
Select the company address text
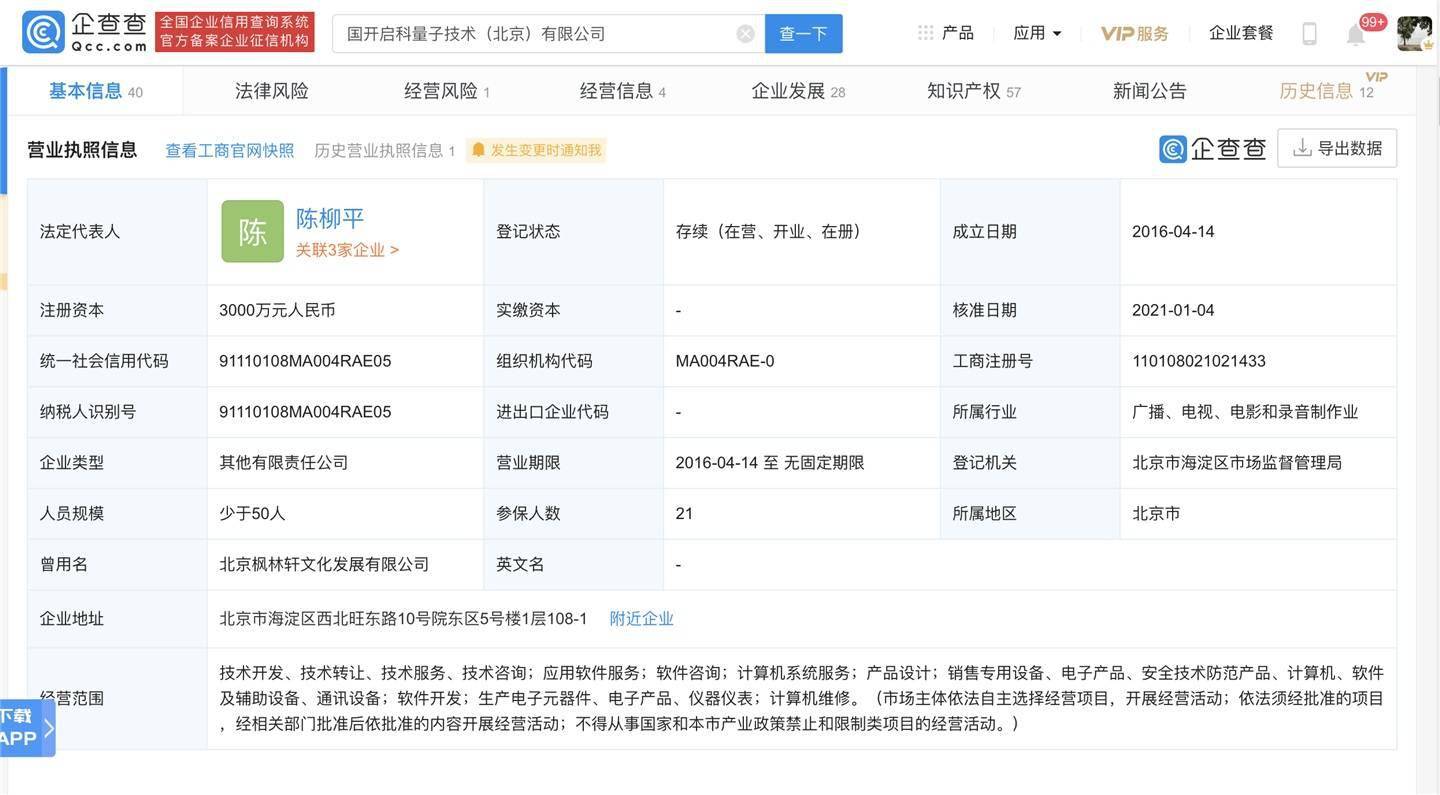(404, 618)
